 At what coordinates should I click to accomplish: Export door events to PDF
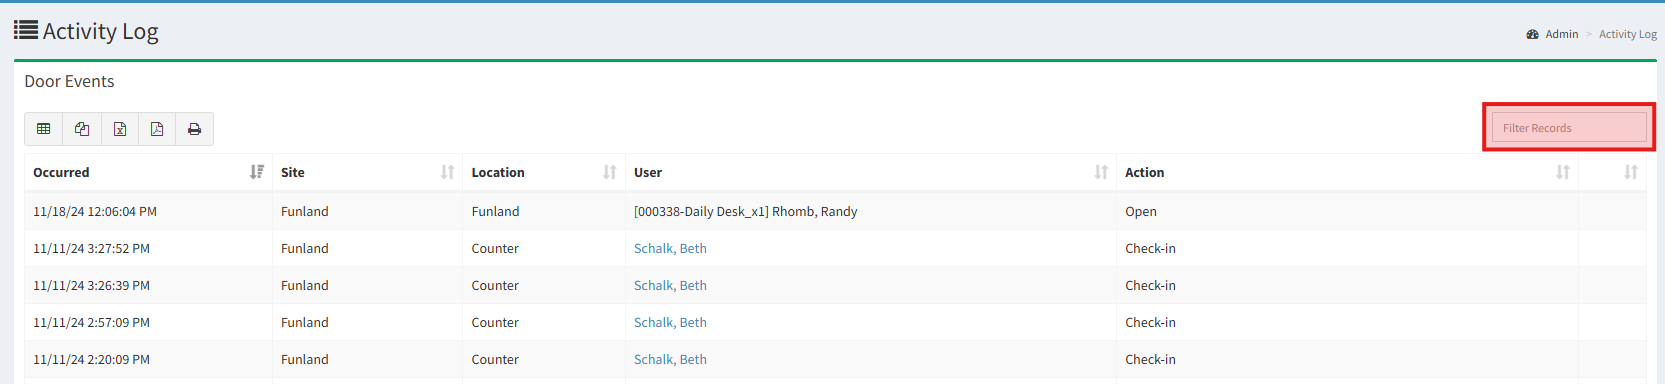click(157, 129)
